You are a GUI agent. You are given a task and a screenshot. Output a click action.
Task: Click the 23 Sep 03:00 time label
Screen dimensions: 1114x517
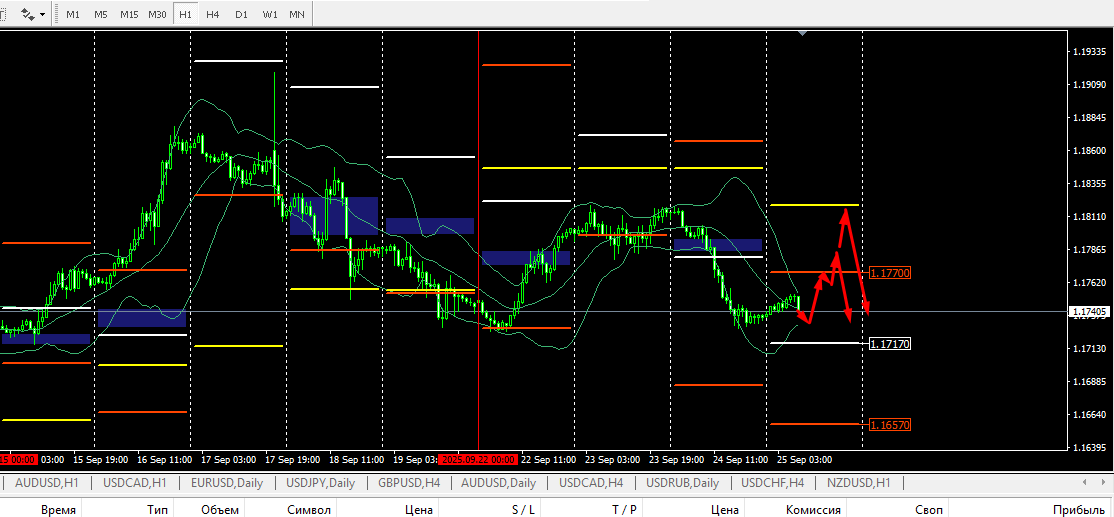612,459
